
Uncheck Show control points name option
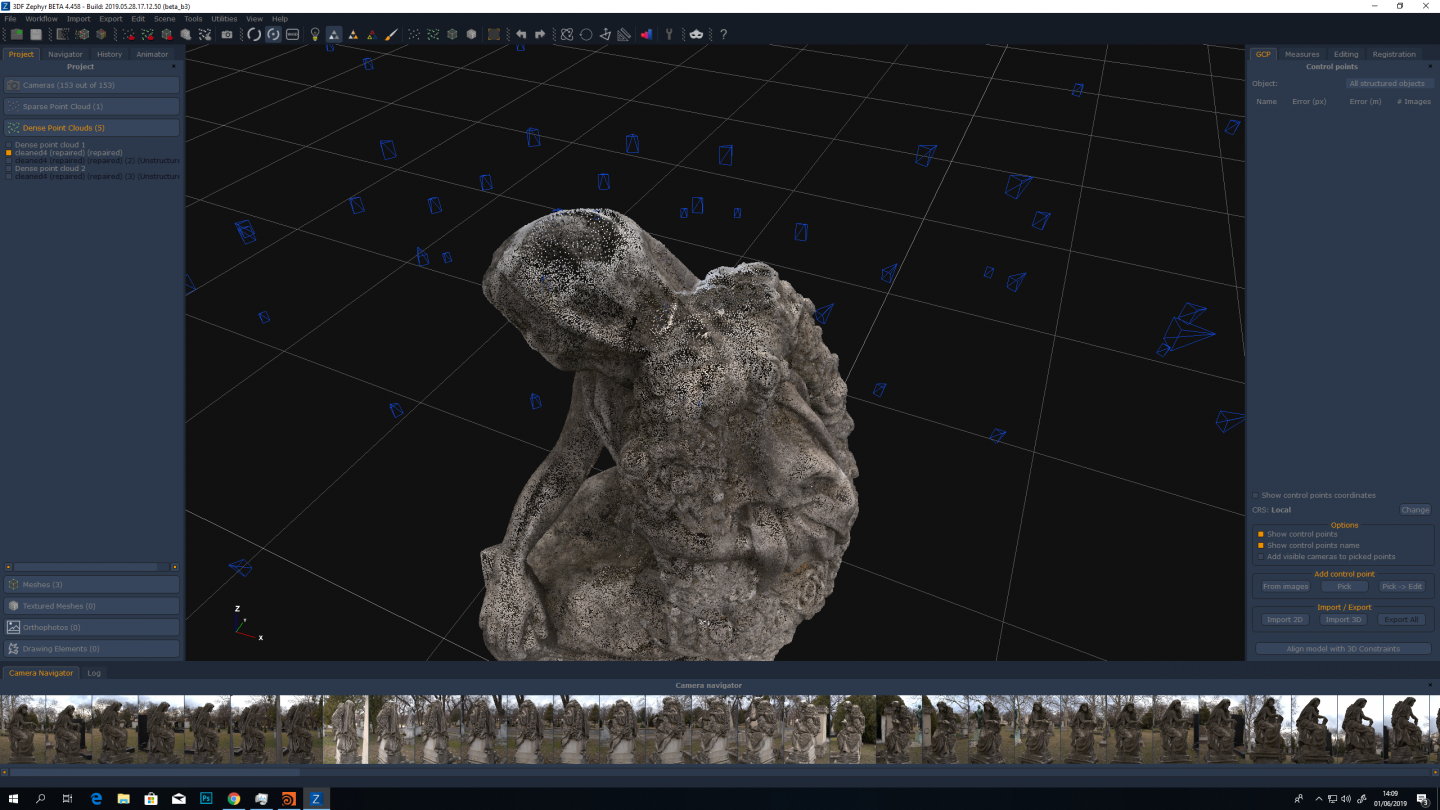[x=1260, y=546]
